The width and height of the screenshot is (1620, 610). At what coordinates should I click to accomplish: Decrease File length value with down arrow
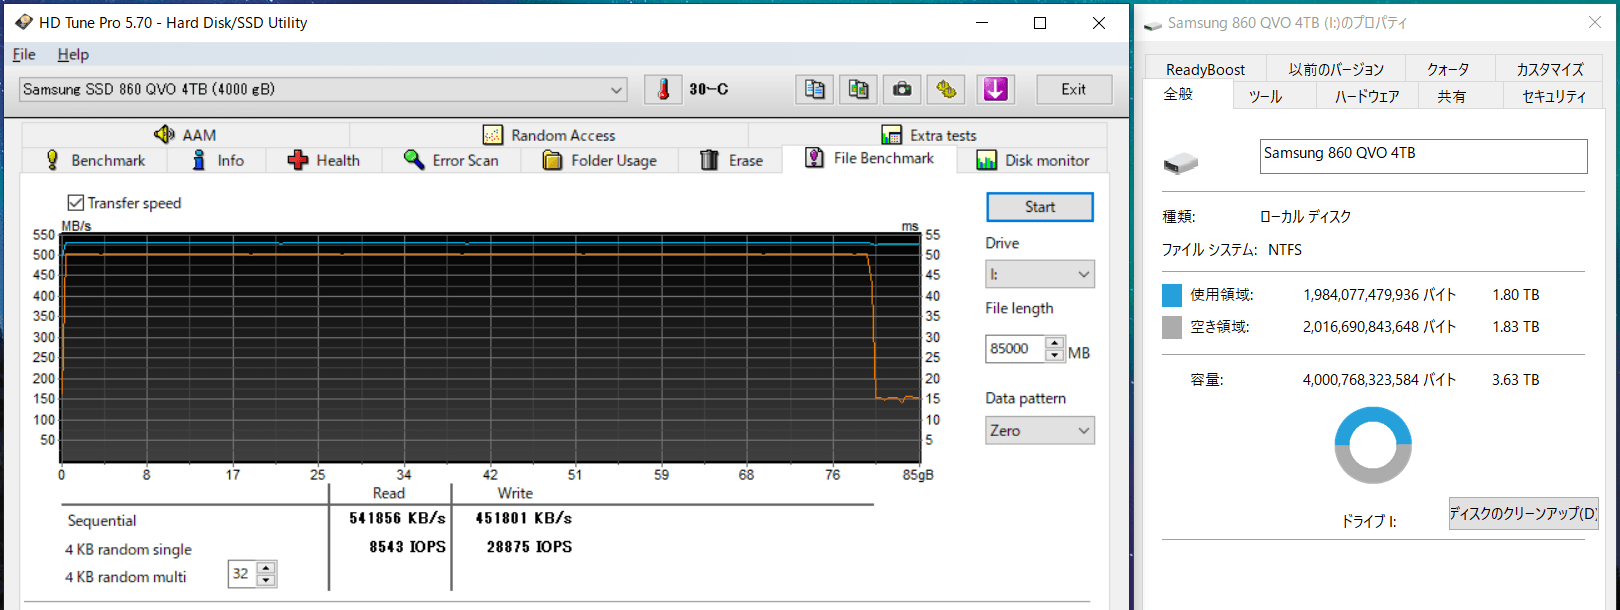[x=1054, y=355]
